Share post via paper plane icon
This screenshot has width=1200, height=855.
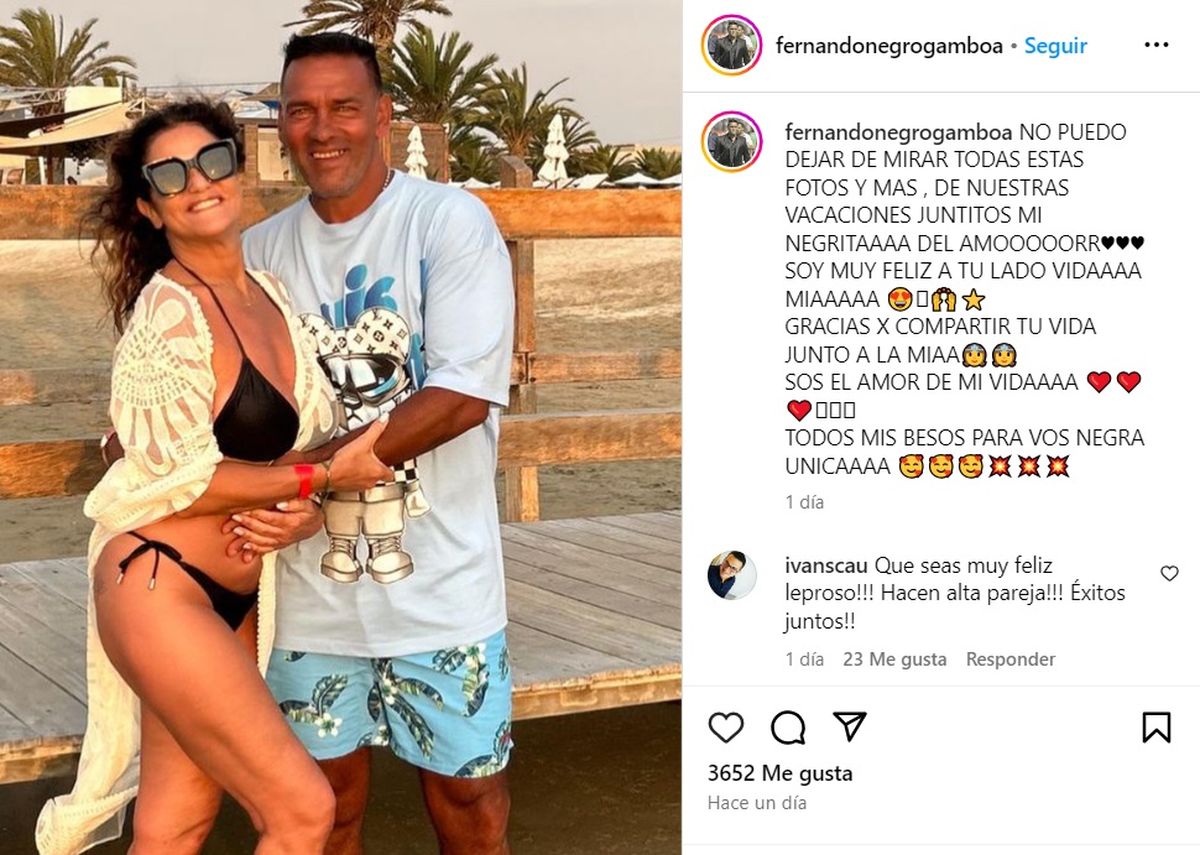[850, 727]
